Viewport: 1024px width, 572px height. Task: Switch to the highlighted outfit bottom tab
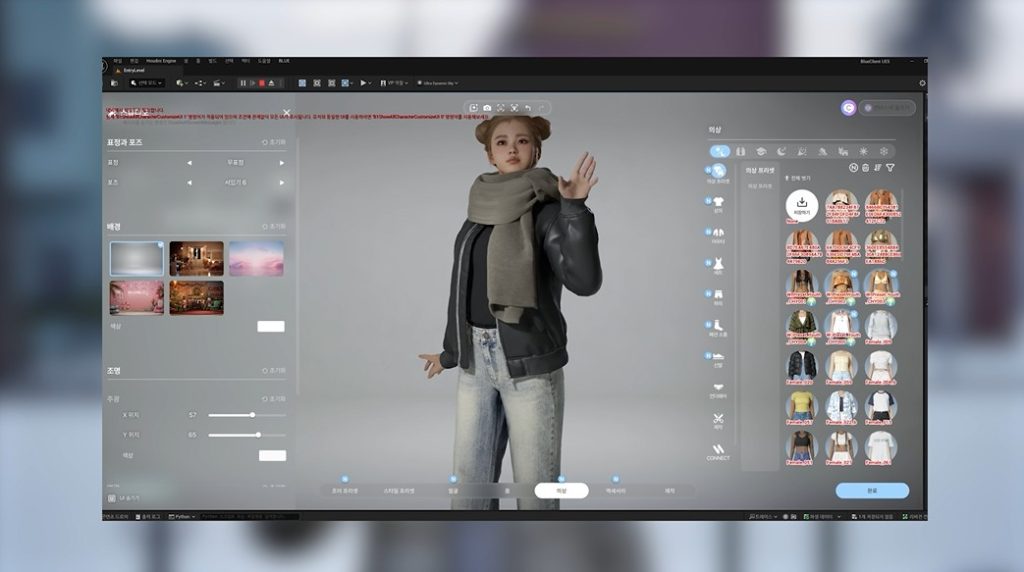click(561, 490)
